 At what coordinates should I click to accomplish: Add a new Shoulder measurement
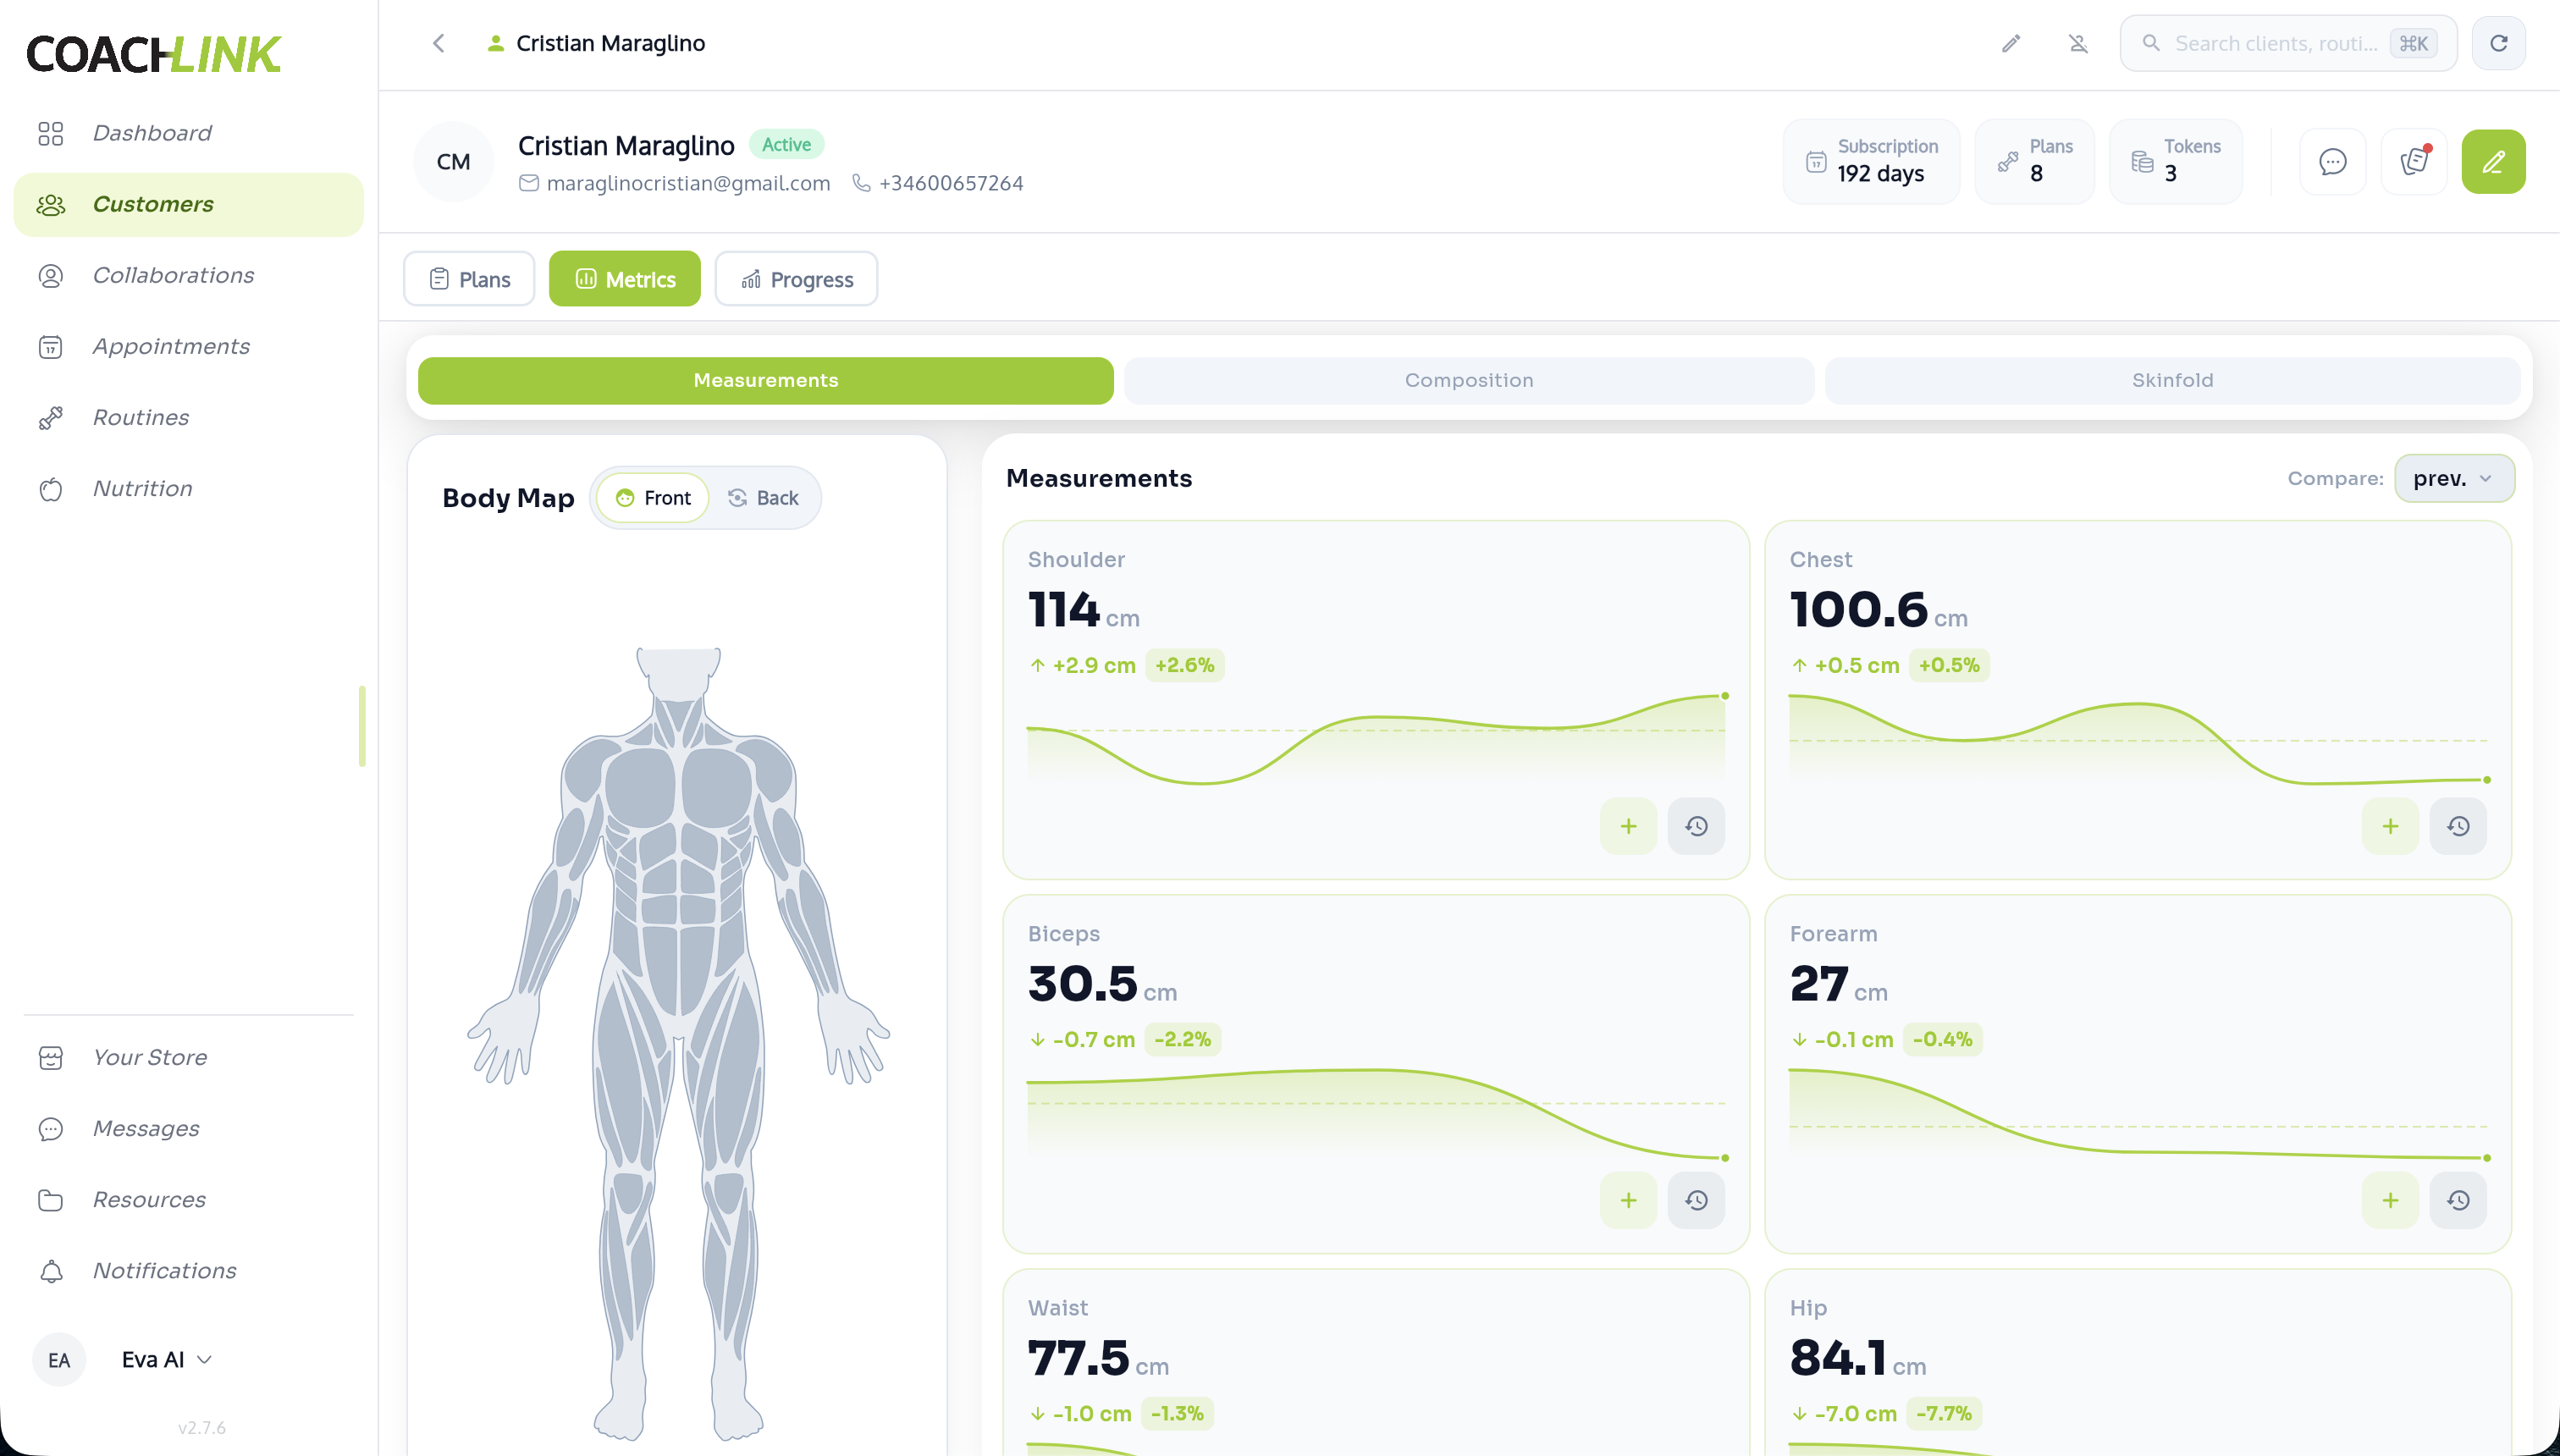tap(1628, 826)
